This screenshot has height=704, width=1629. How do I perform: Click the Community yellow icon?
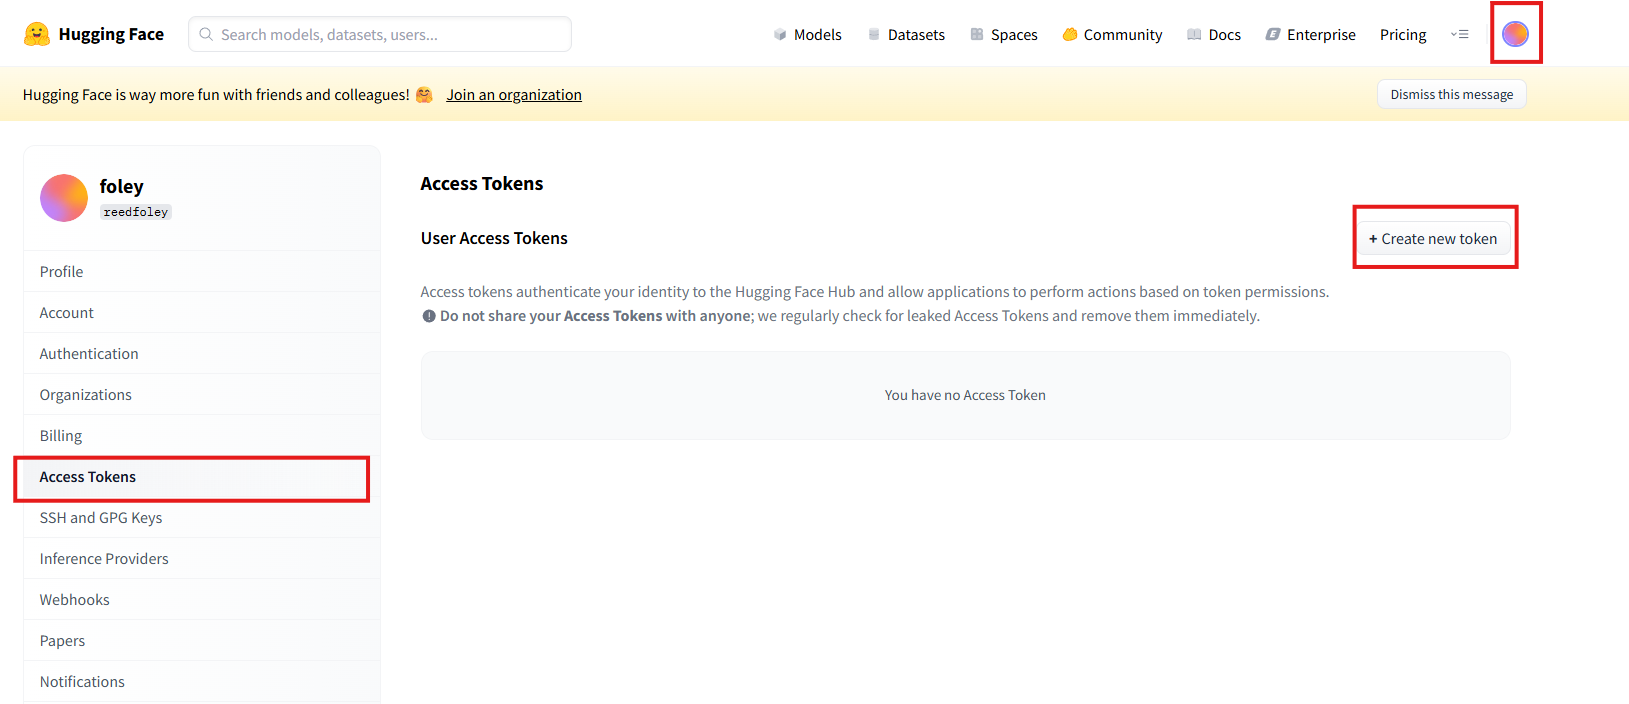(1070, 34)
